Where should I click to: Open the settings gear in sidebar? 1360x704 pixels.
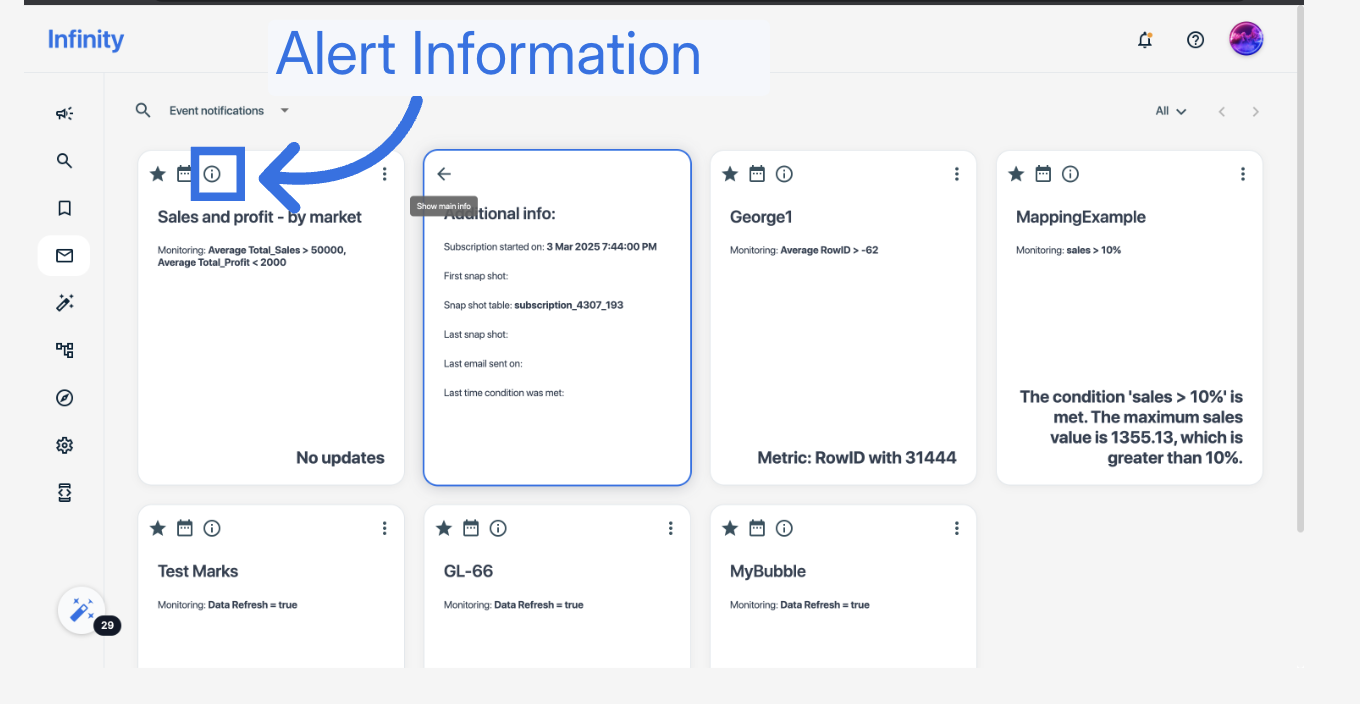pyautogui.click(x=64, y=445)
